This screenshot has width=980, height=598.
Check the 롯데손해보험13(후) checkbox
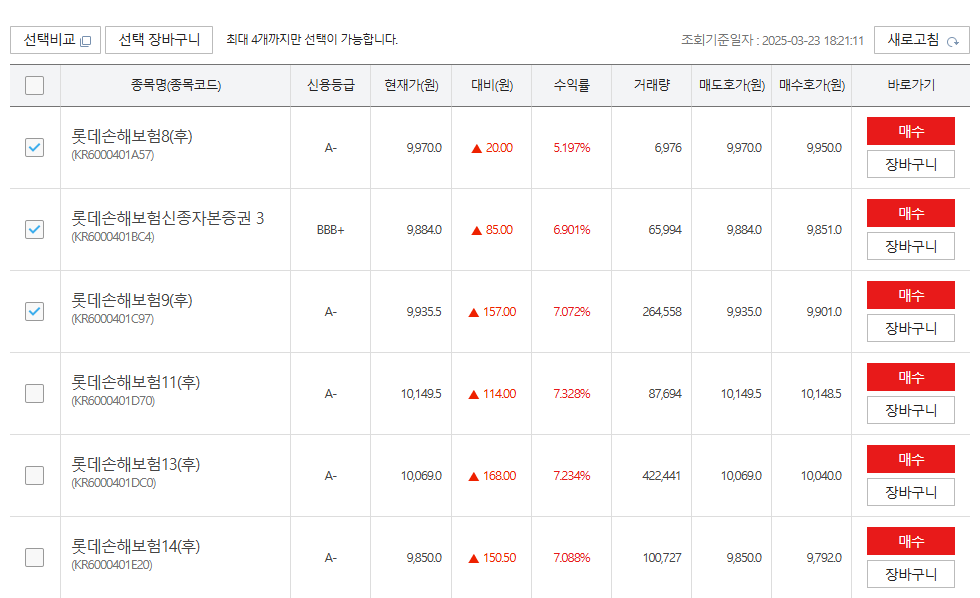point(34,476)
